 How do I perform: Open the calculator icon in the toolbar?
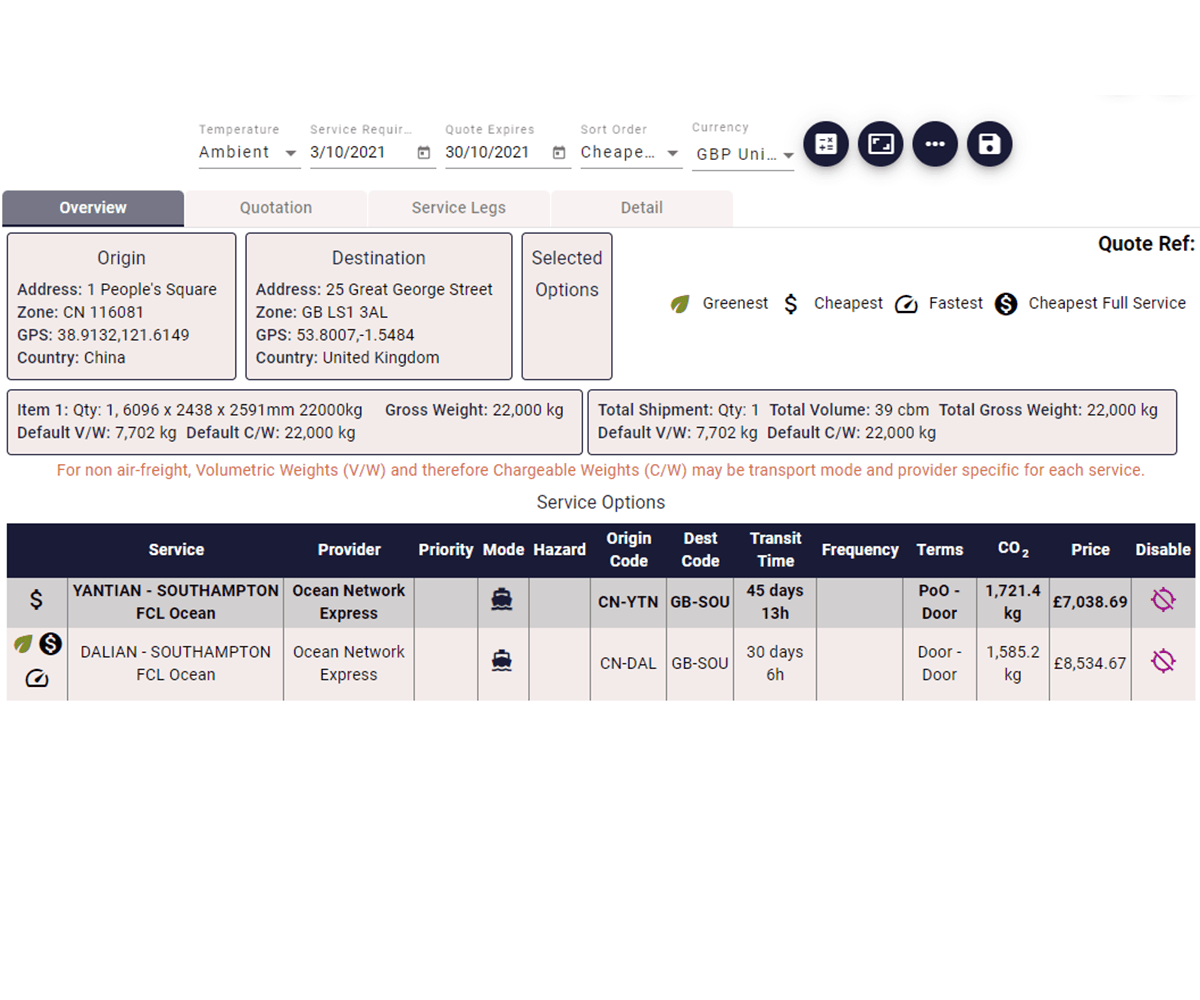coord(826,144)
